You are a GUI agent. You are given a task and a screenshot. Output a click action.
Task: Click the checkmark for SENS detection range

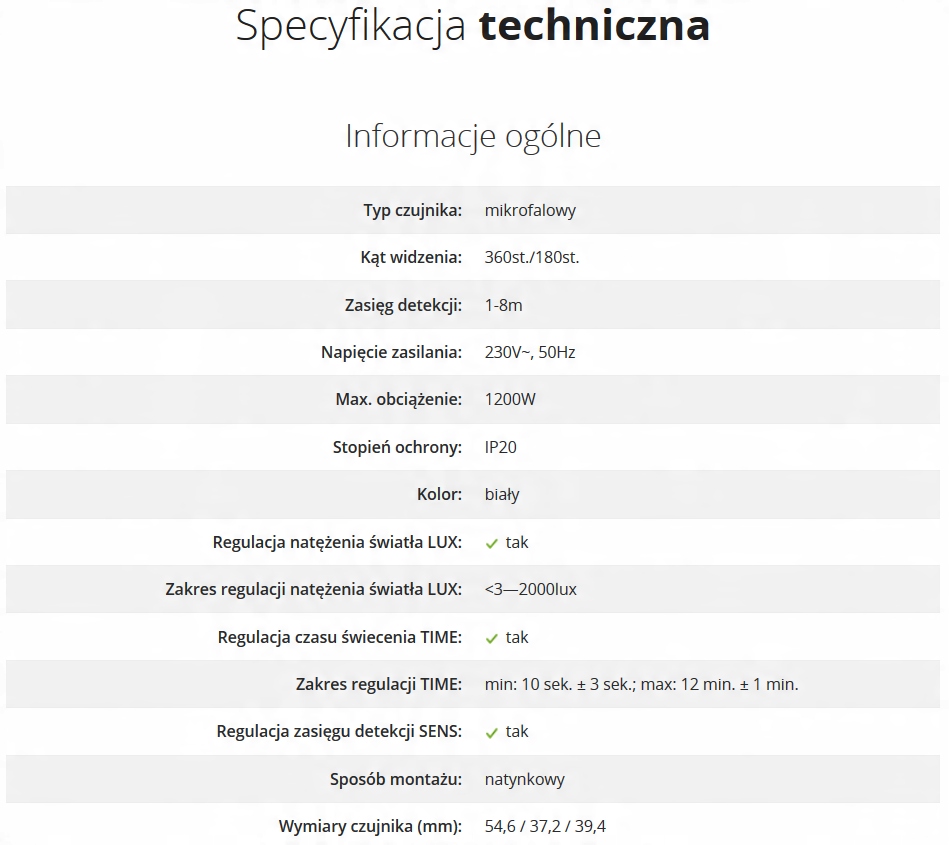491,732
